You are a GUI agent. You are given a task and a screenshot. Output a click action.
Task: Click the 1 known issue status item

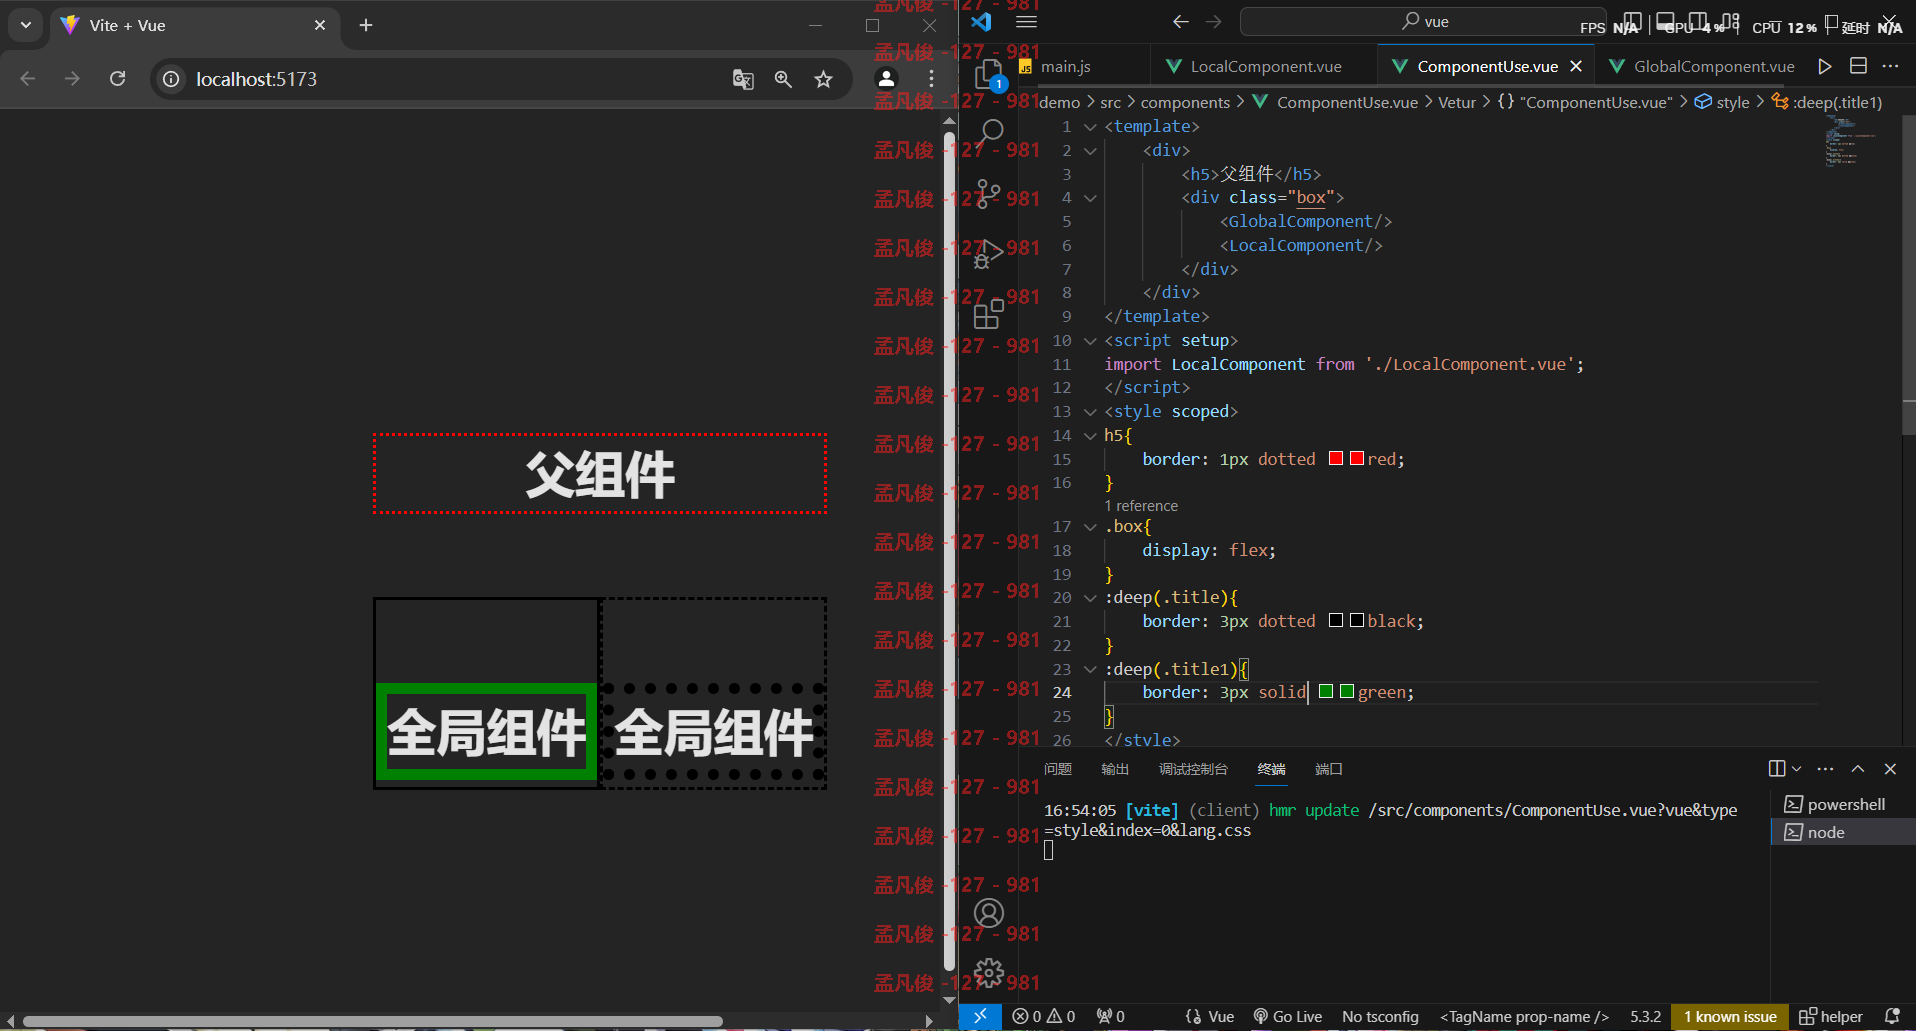1730,1016
